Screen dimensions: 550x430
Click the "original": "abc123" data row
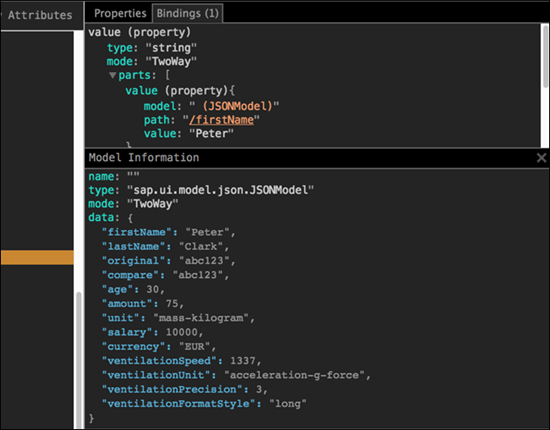168,261
